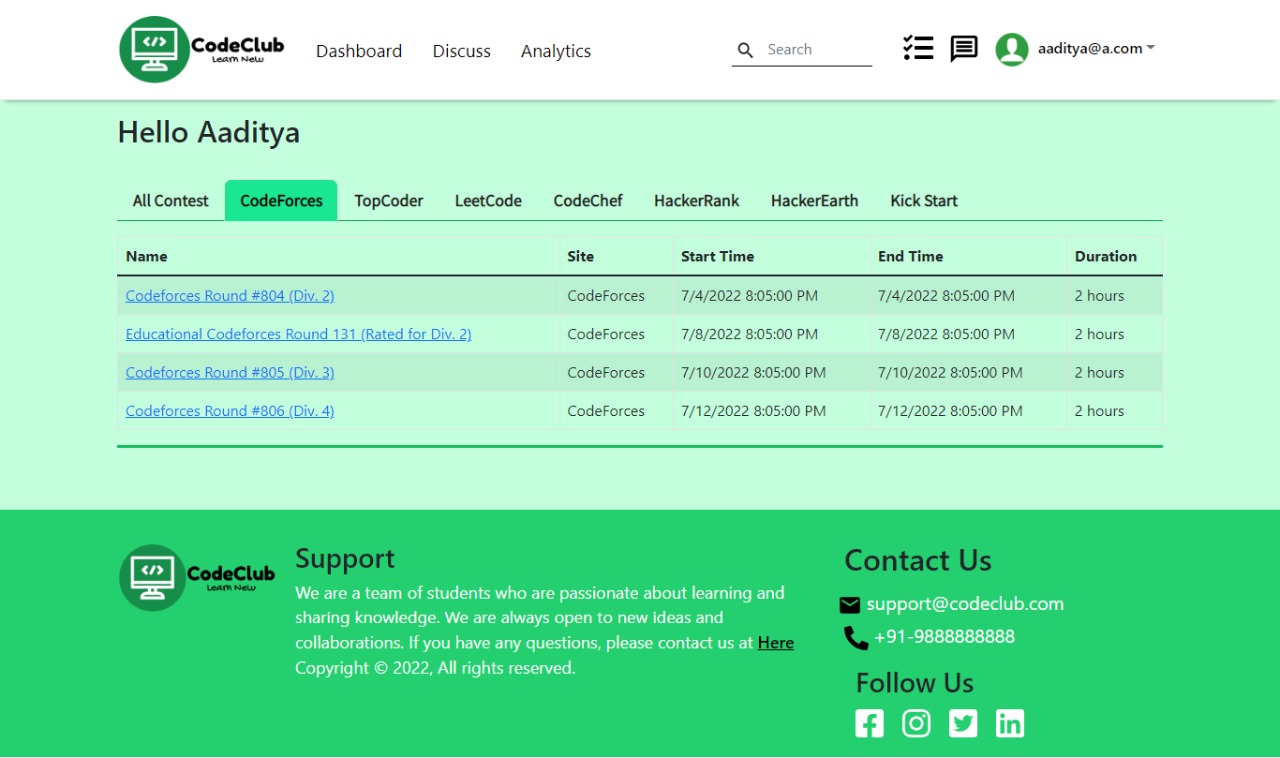The image size is (1280, 758).
Task: Open Codeforces Round #804 (Div. 2)
Action: click(229, 295)
